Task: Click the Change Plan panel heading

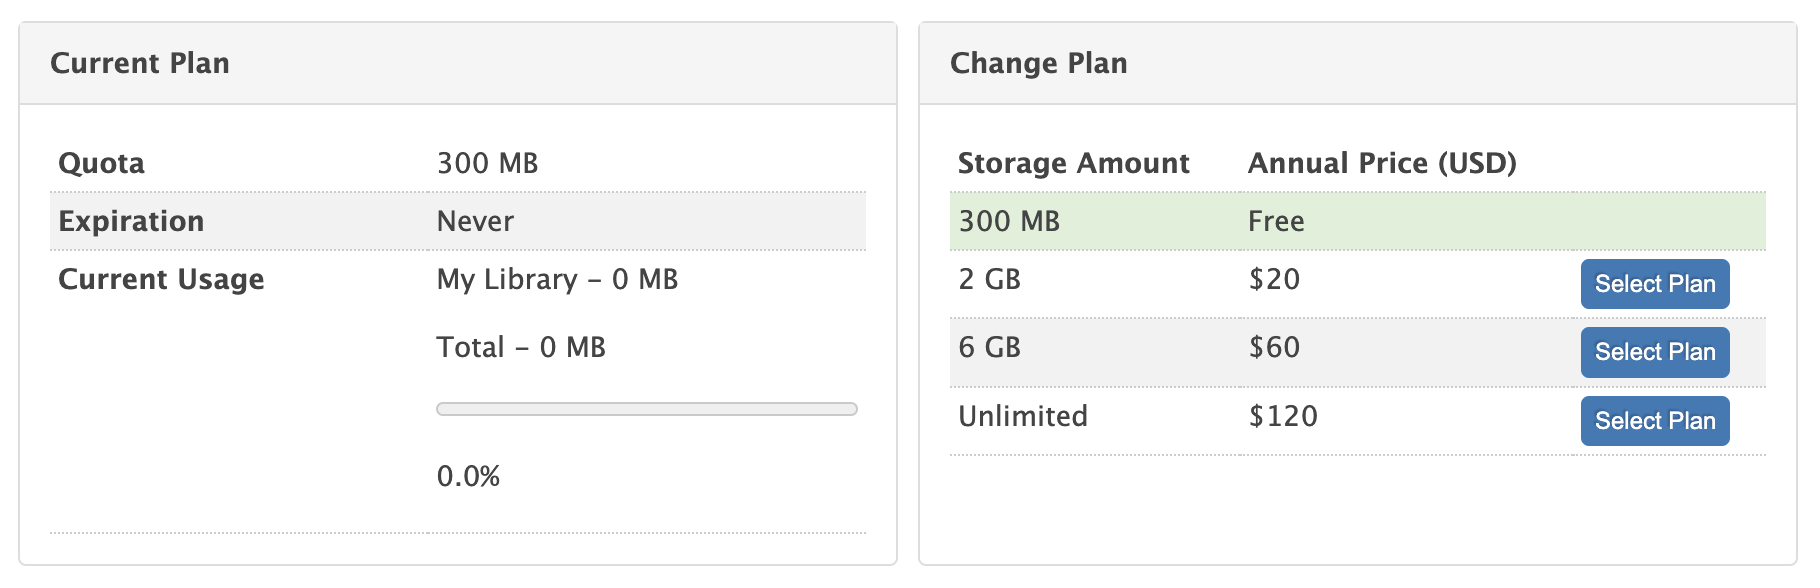Action: (1038, 63)
